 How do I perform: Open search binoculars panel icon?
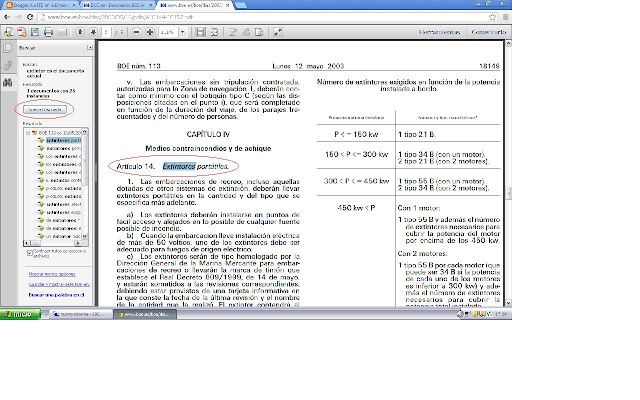click(8, 82)
